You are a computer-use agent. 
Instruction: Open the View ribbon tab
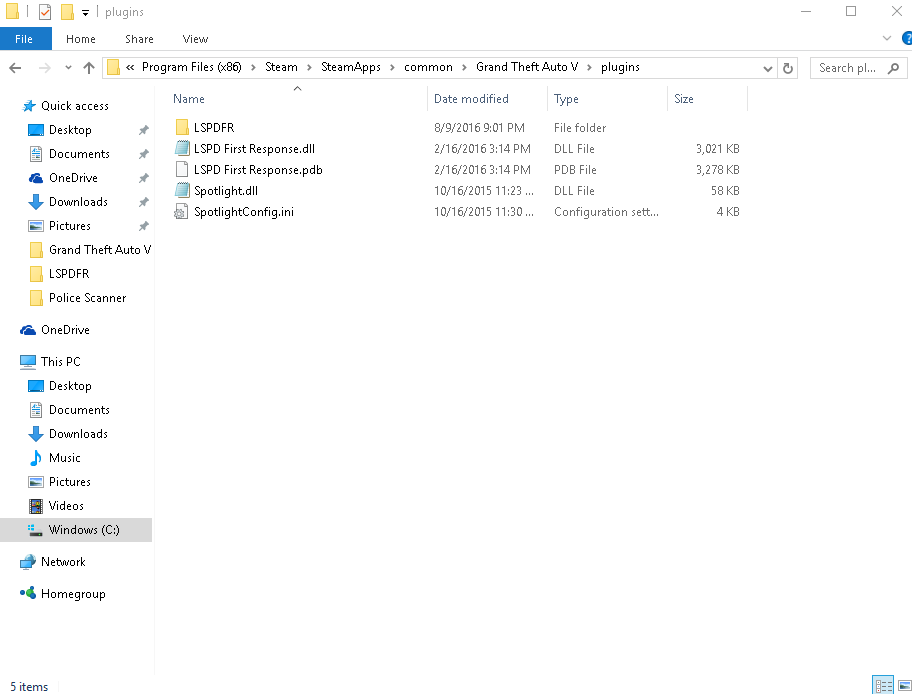click(x=195, y=39)
